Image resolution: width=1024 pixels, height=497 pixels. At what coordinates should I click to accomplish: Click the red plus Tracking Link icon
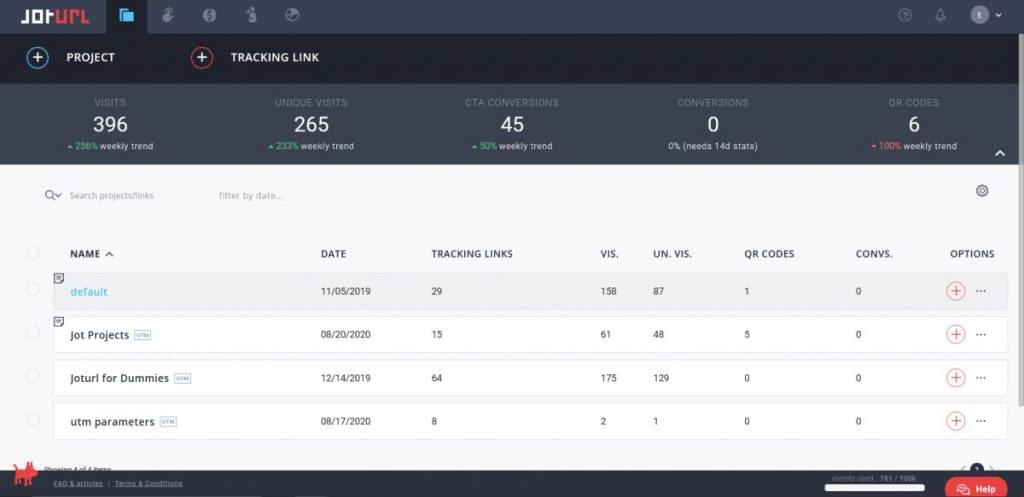click(x=202, y=57)
